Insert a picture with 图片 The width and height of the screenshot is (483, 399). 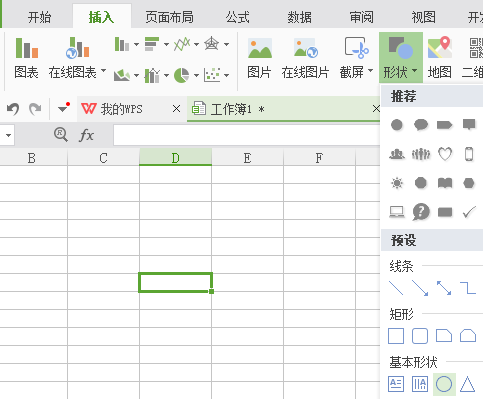259,59
